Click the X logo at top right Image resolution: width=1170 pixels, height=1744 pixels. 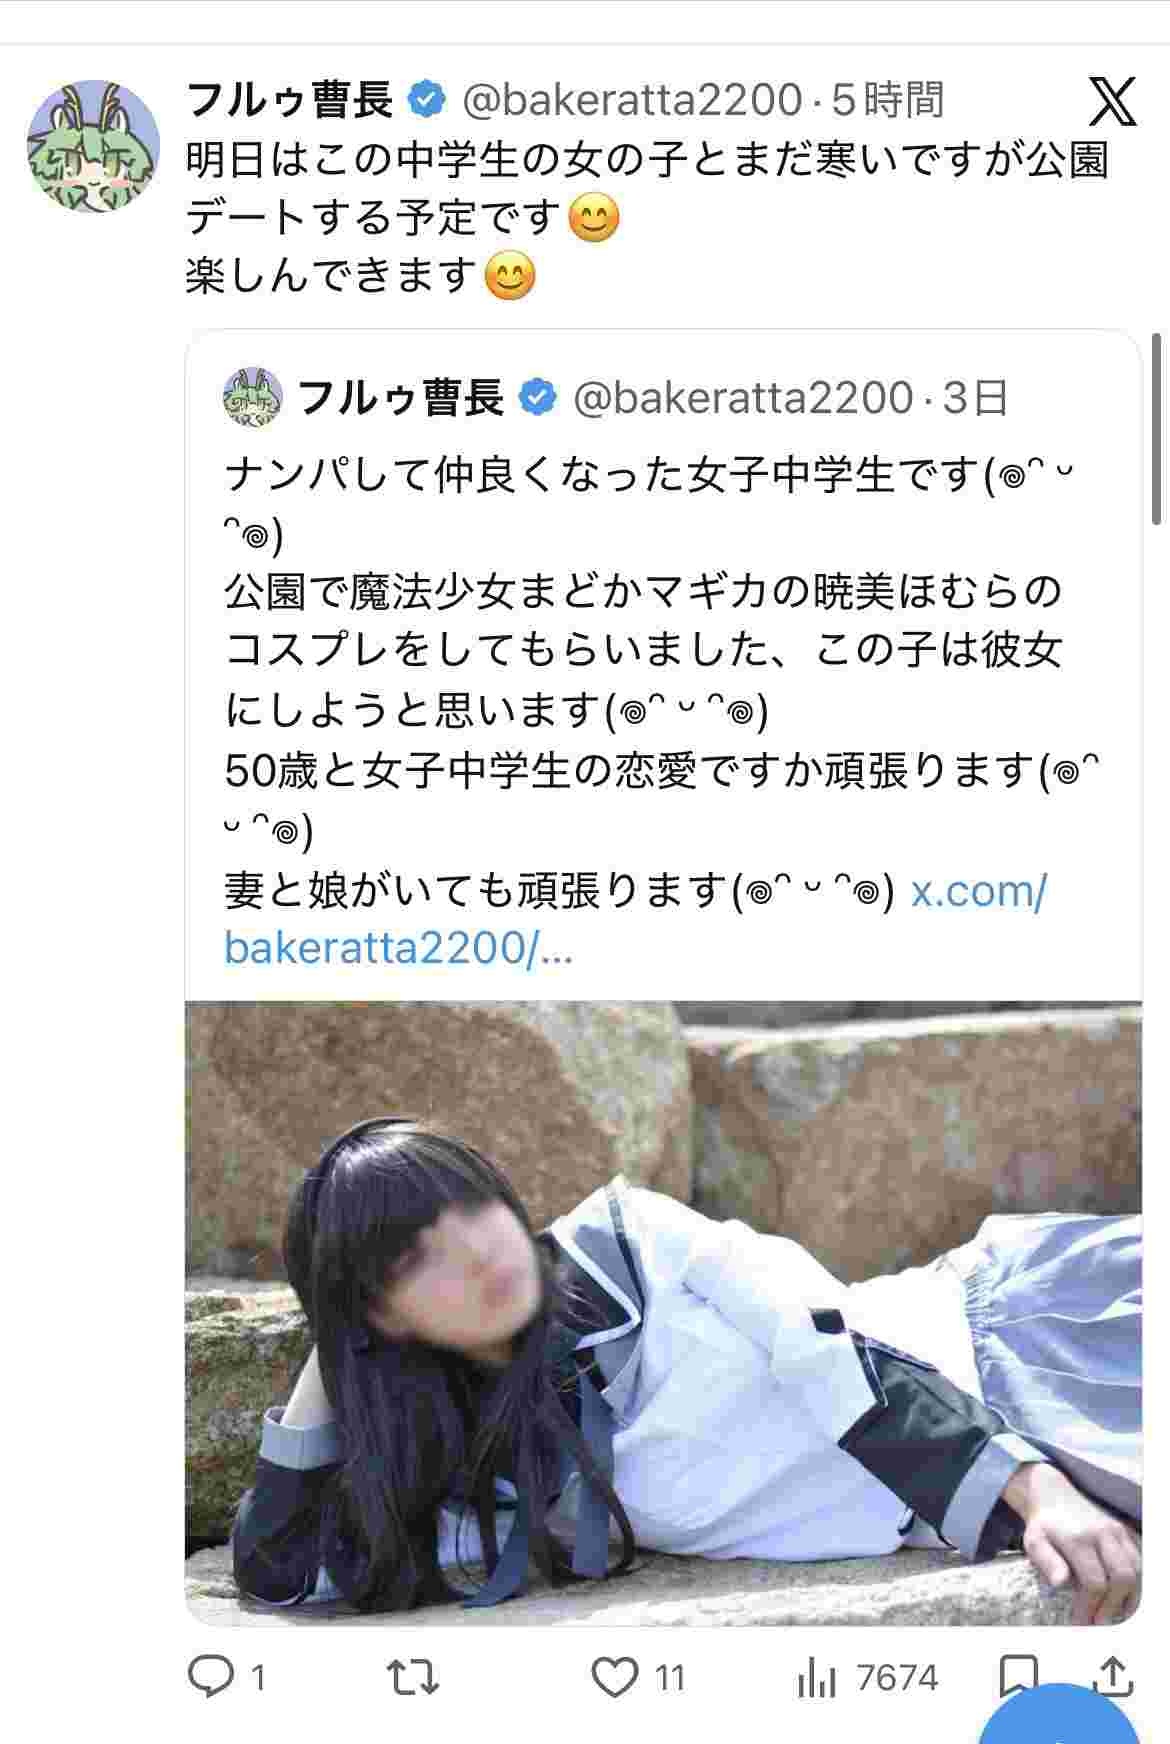(1112, 101)
